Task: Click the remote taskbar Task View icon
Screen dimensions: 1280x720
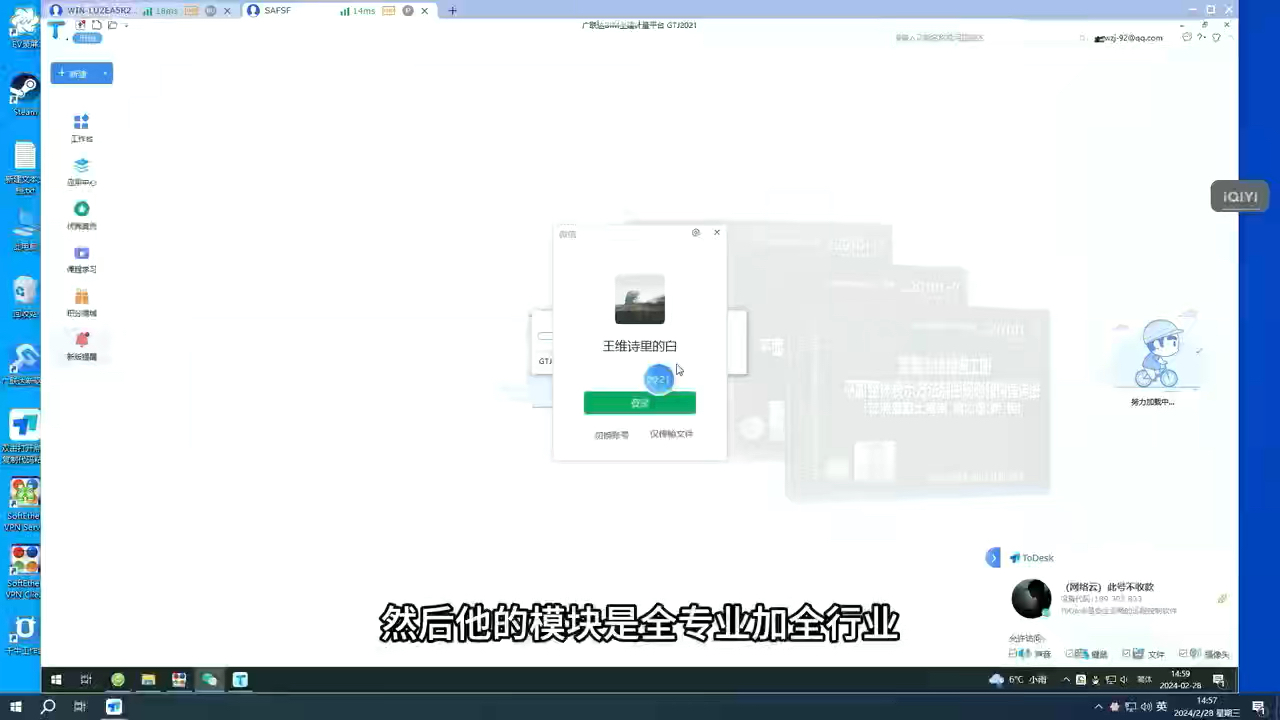Action: pos(86,680)
